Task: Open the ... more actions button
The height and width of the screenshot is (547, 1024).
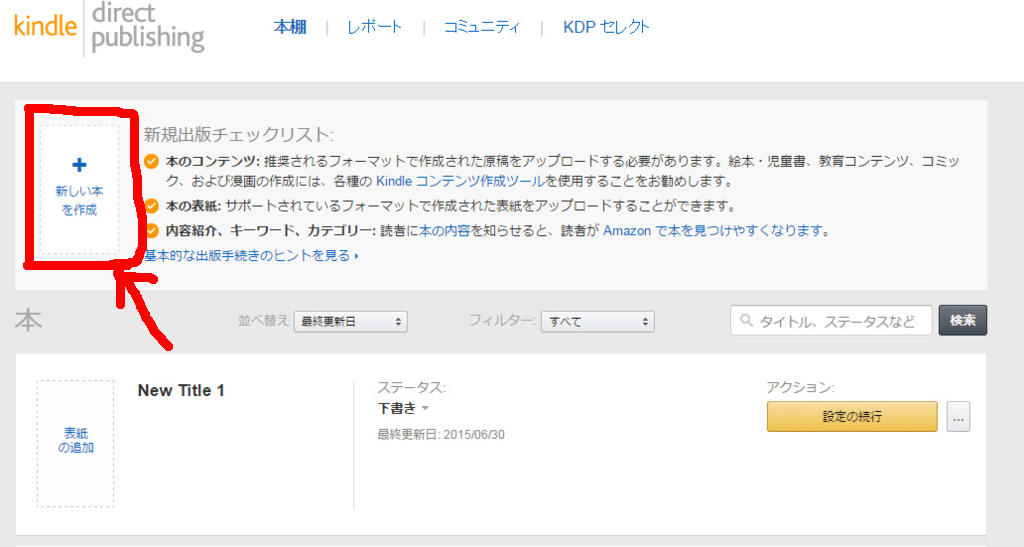Action: click(x=958, y=416)
